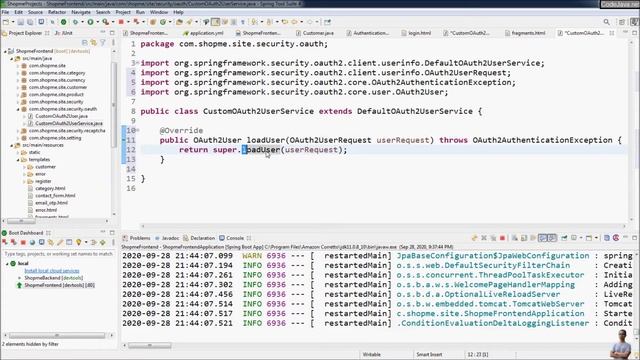Toggle Show Console on standard output change
Screen dimensions: 640x360
[x=542, y=238]
